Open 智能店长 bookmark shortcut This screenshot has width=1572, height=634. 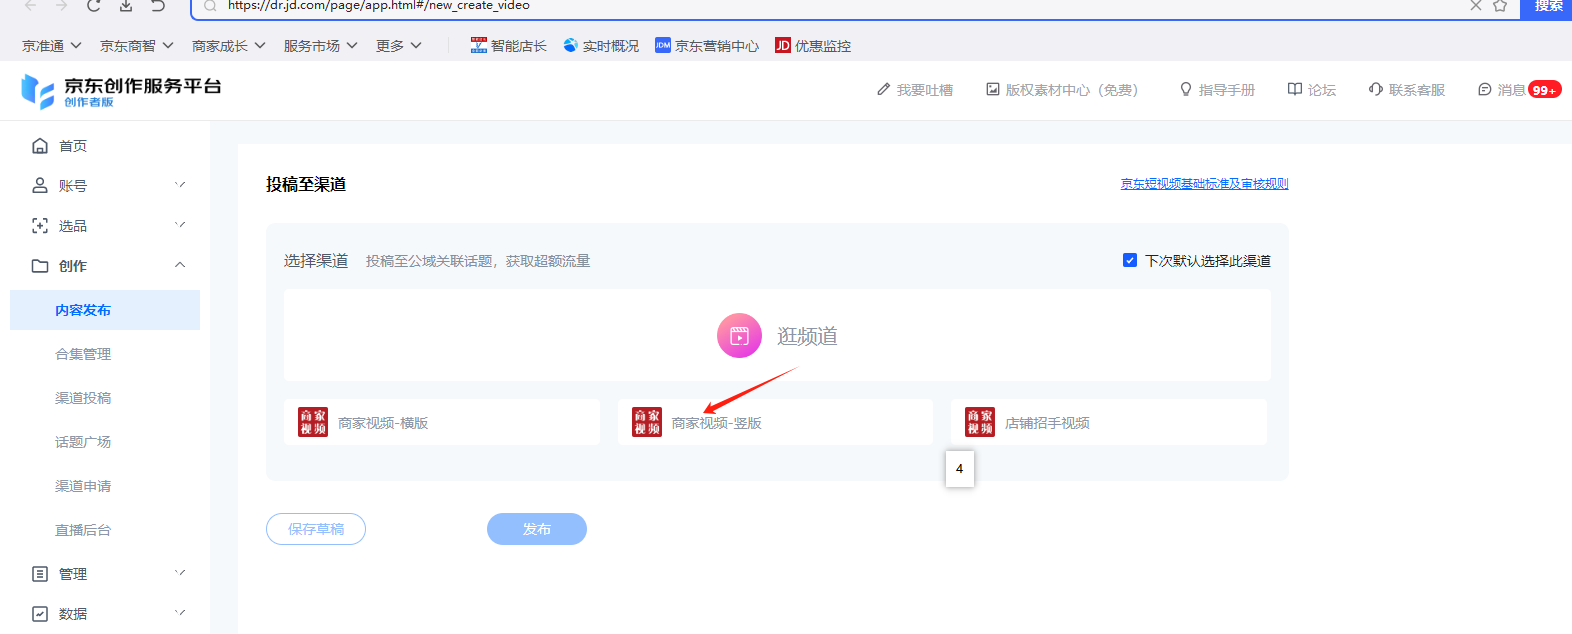(509, 46)
